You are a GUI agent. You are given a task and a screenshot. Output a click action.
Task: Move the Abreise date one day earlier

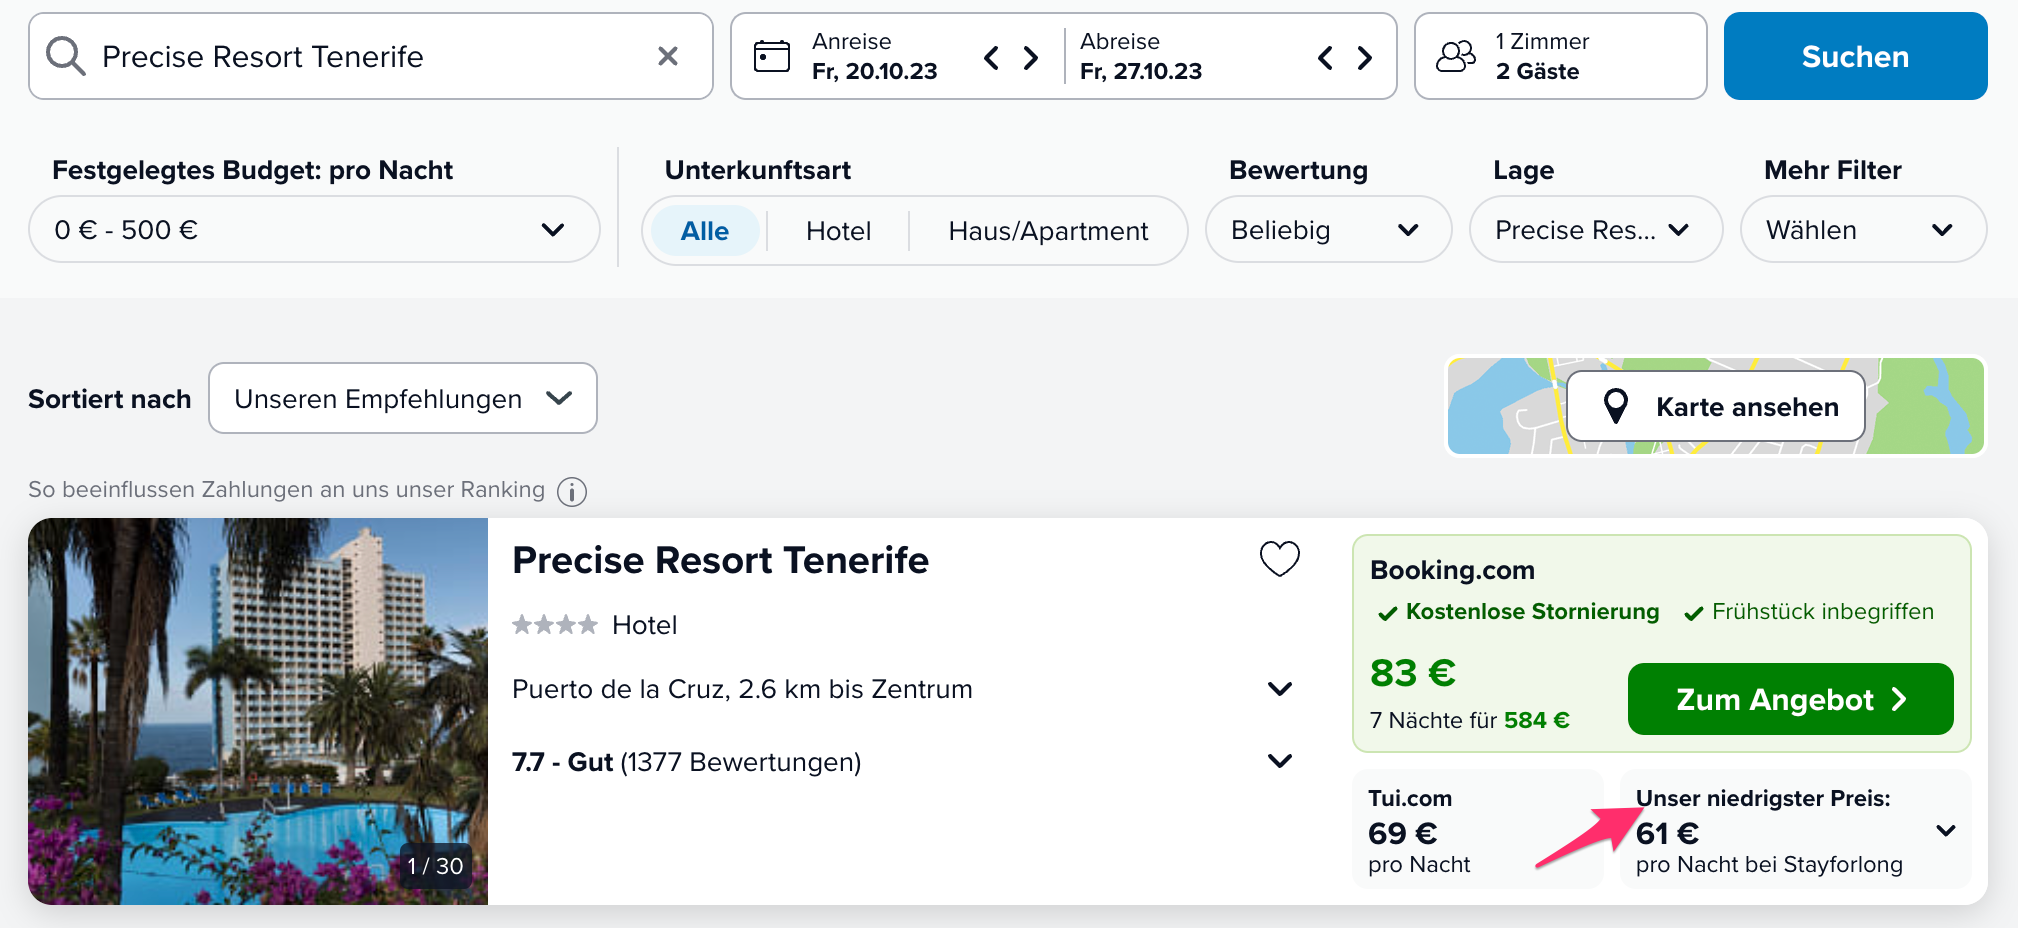pos(1325,57)
